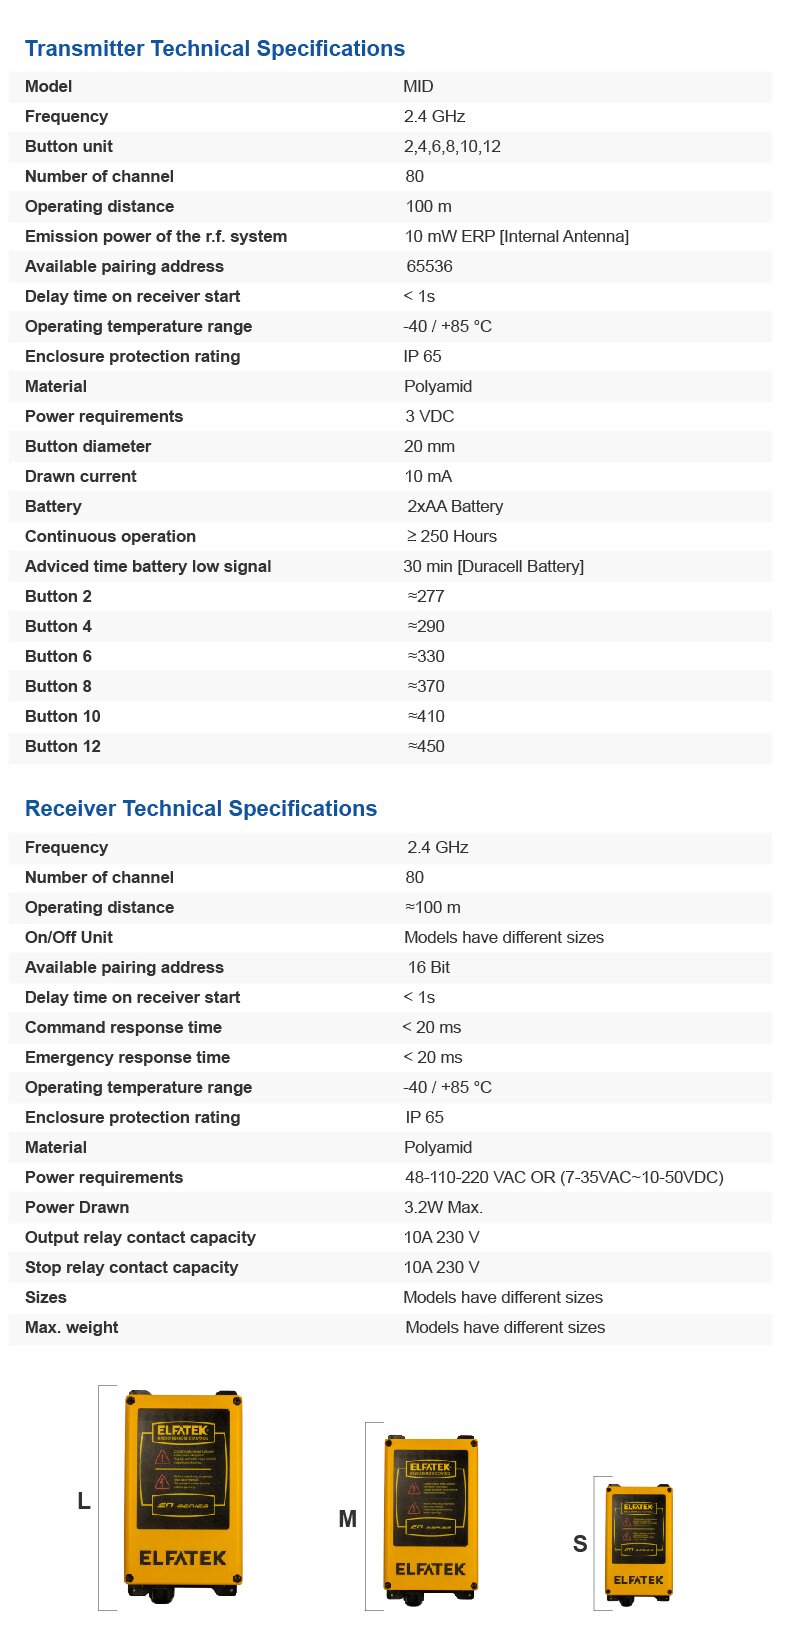The image size is (789, 1630).
Task: Select the Power Drawn value 3.2W Max.
Action: click(x=443, y=1207)
